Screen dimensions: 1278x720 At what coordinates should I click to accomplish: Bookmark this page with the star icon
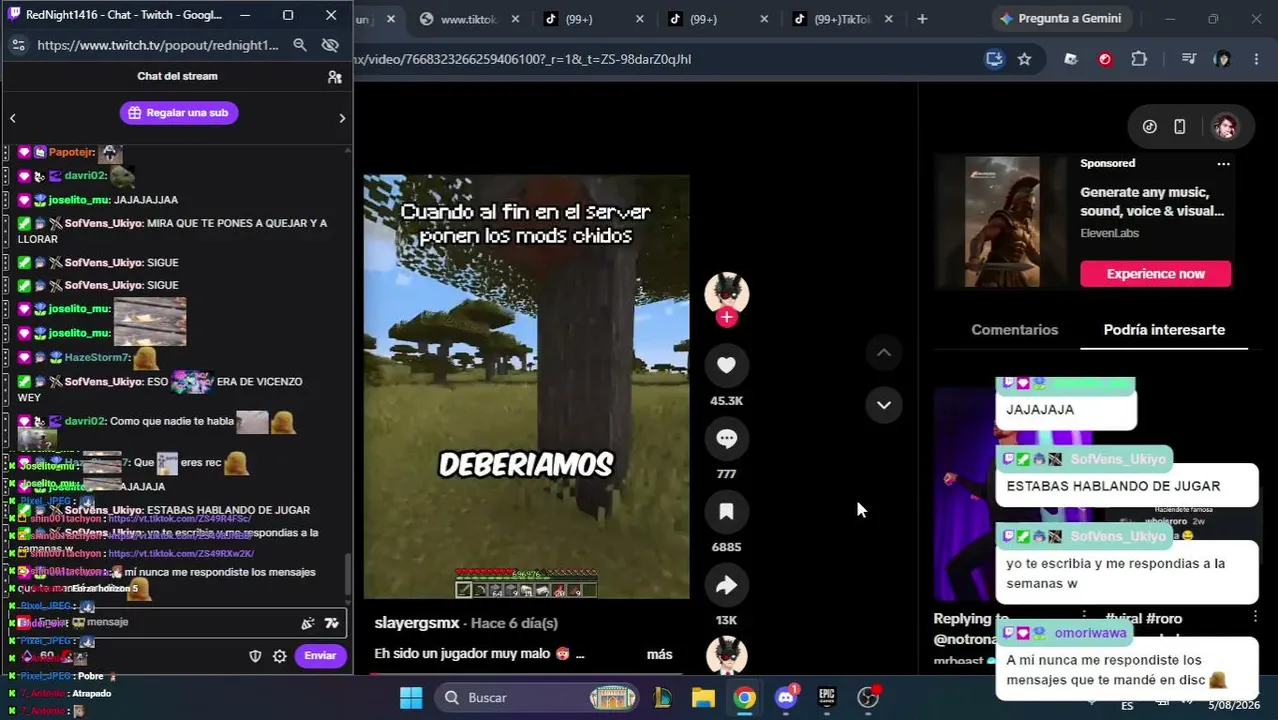pos(1024,59)
